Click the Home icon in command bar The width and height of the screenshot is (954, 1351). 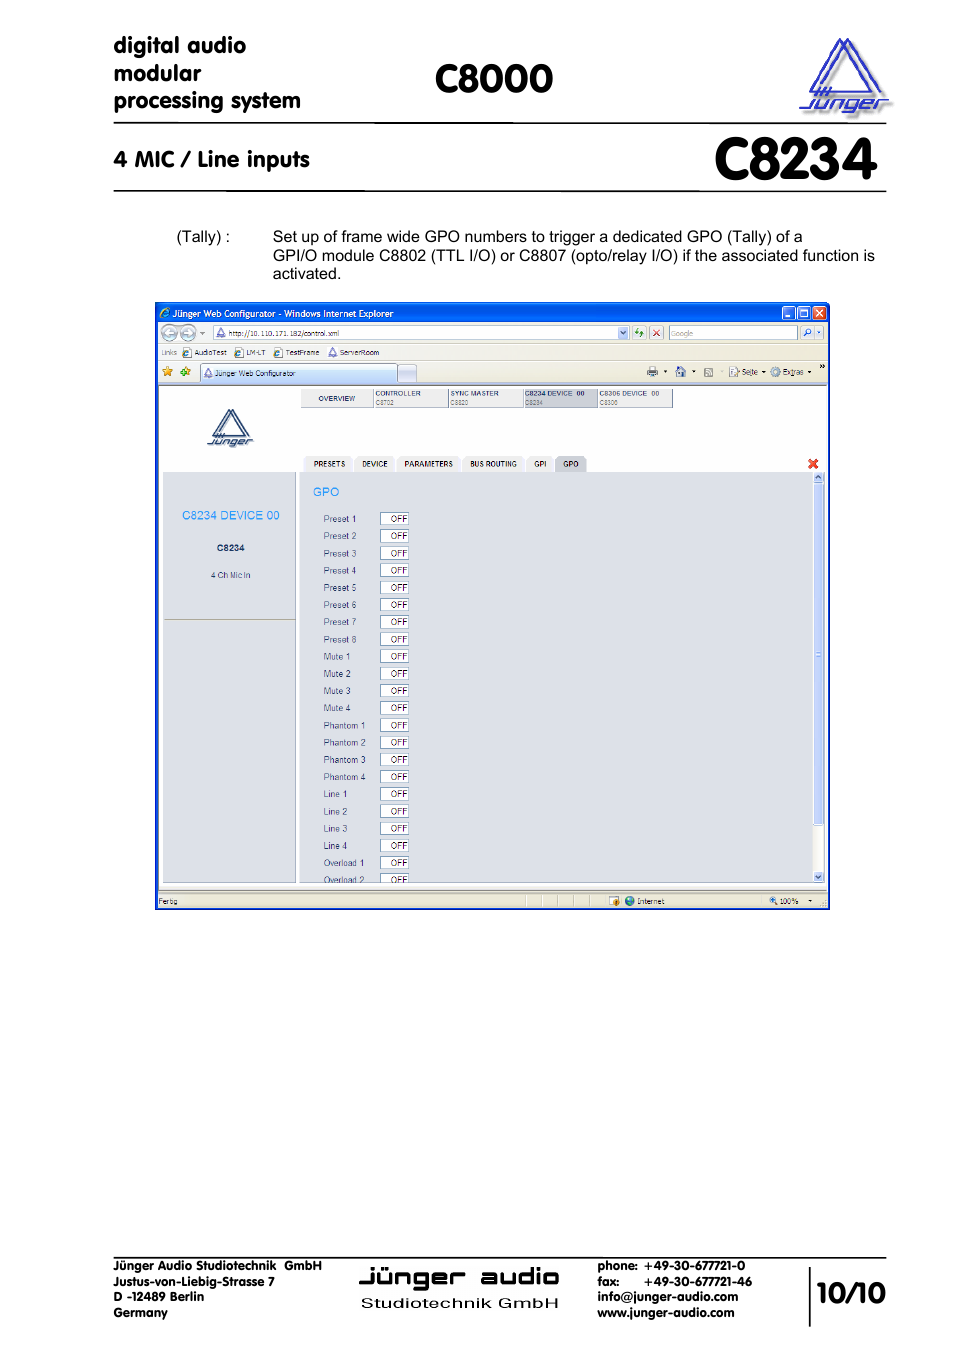tap(681, 372)
